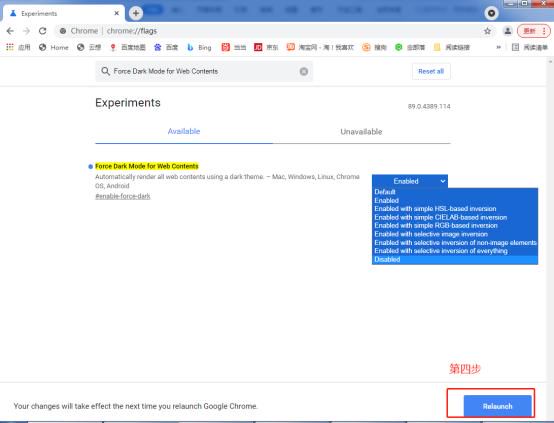Viewport: 554px width, 423px height.
Task: Open the Apps grid shortcut in the bookmarks bar
Action: pyautogui.click(x=18, y=47)
